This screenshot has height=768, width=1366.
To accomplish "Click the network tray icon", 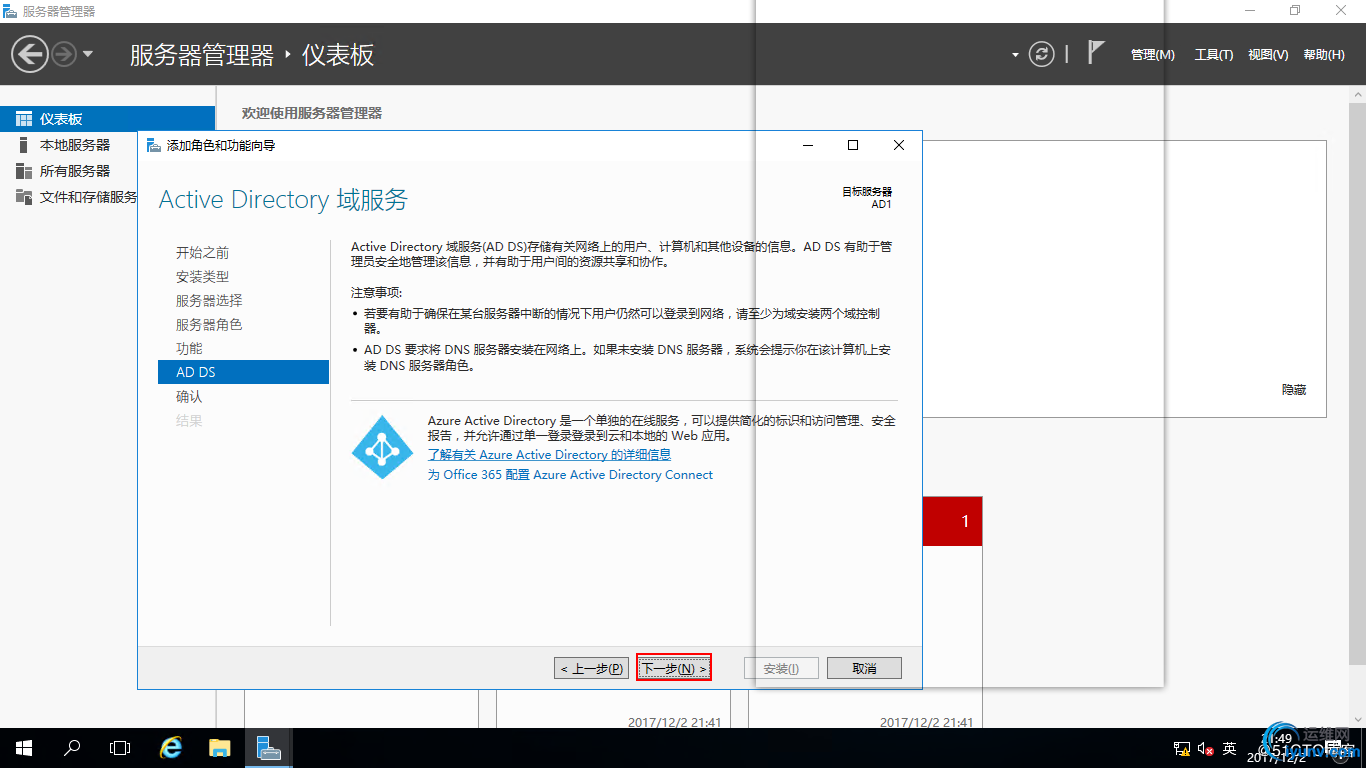I will tap(1181, 749).
